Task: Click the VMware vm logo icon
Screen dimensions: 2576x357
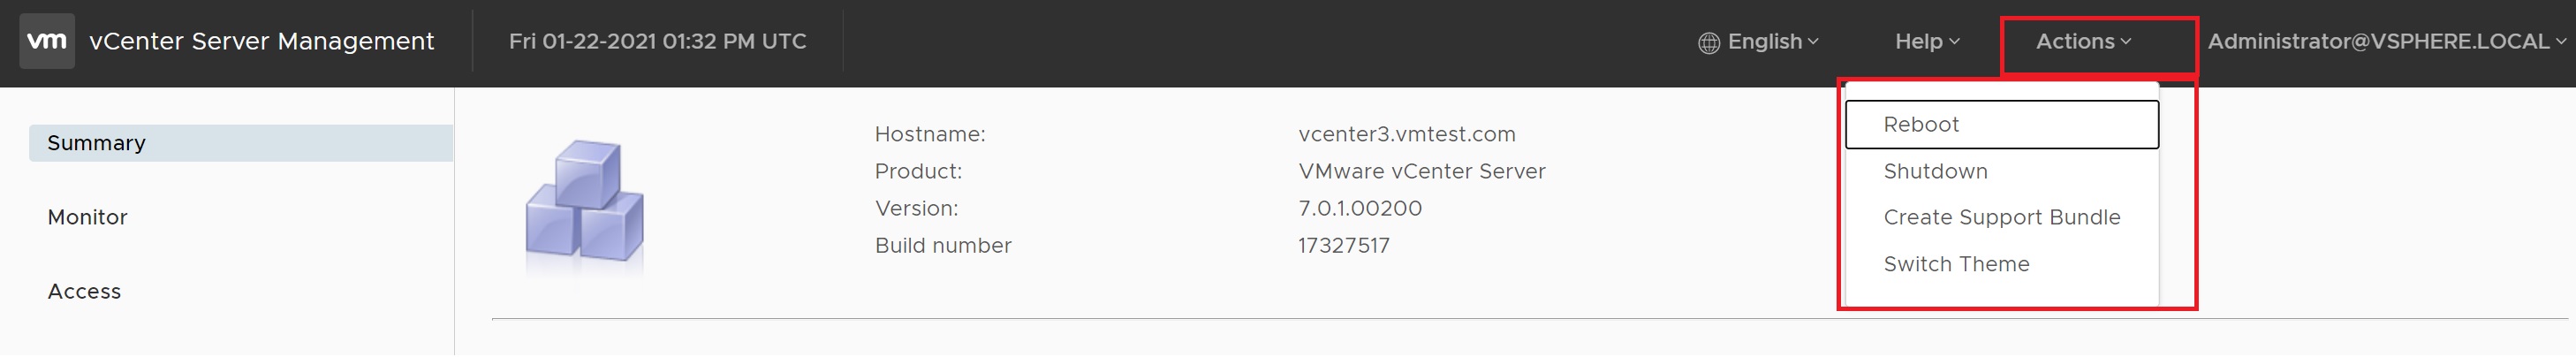Action: [47, 41]
